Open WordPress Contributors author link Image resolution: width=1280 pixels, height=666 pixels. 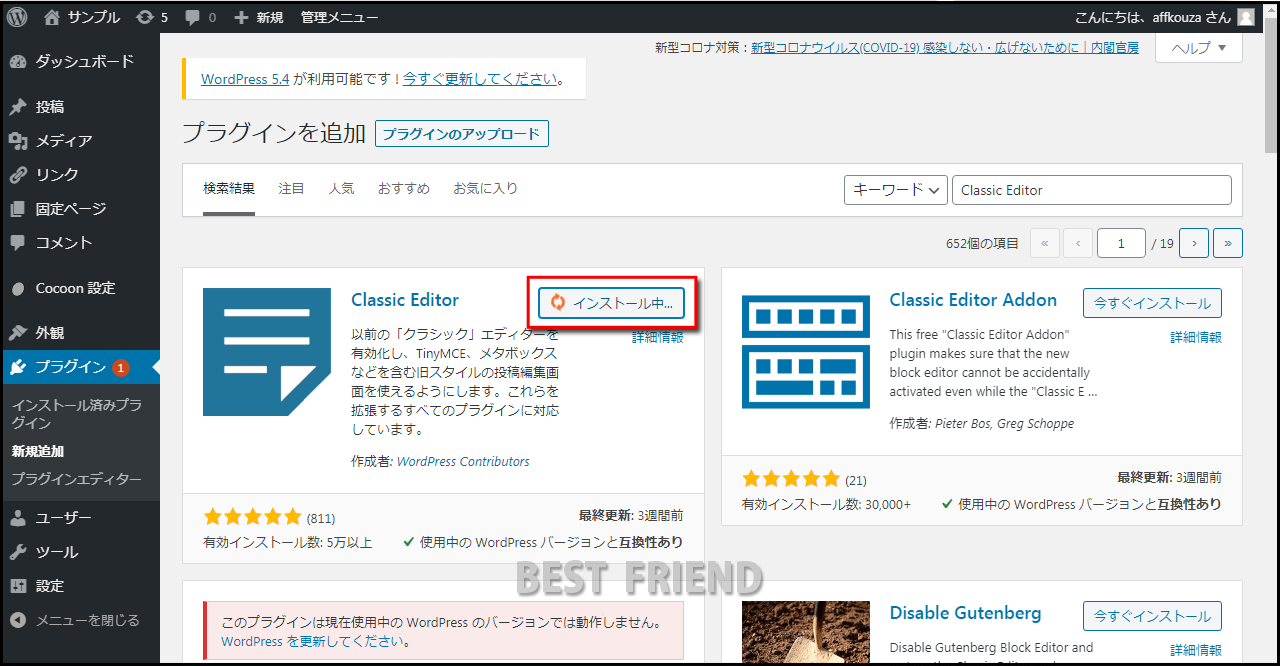pos(463,462)
